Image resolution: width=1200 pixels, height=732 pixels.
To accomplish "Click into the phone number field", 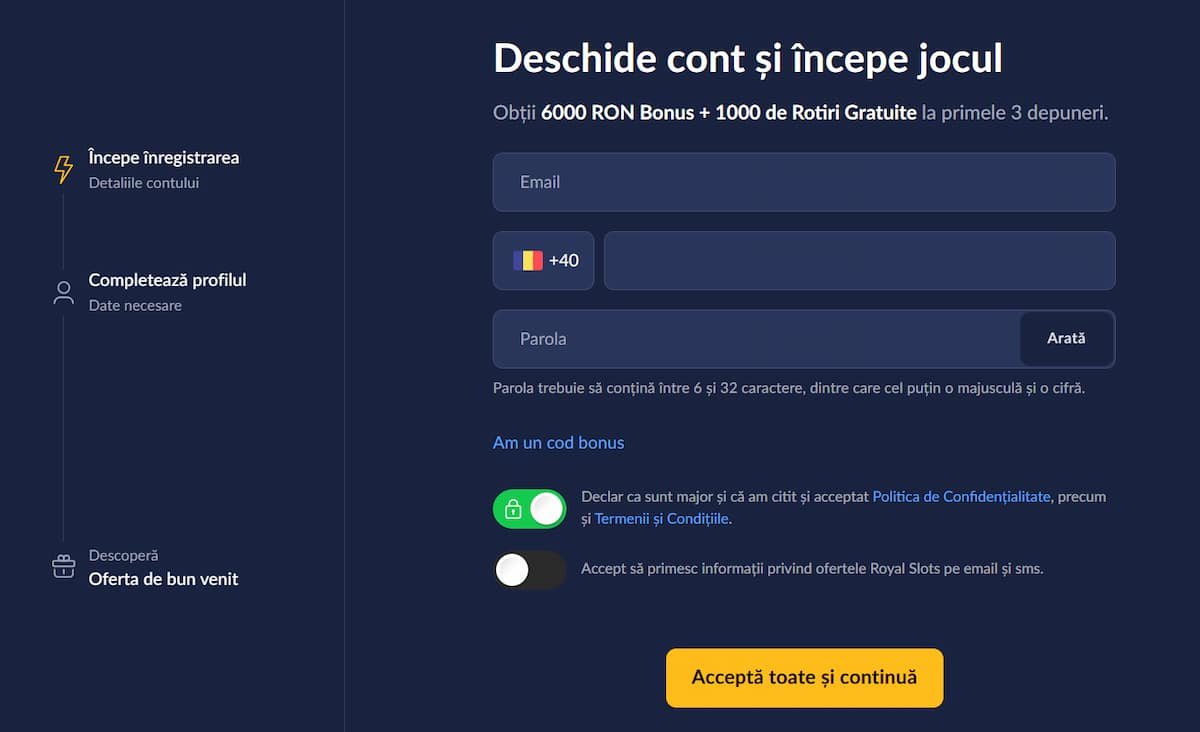I will (859, 261).
